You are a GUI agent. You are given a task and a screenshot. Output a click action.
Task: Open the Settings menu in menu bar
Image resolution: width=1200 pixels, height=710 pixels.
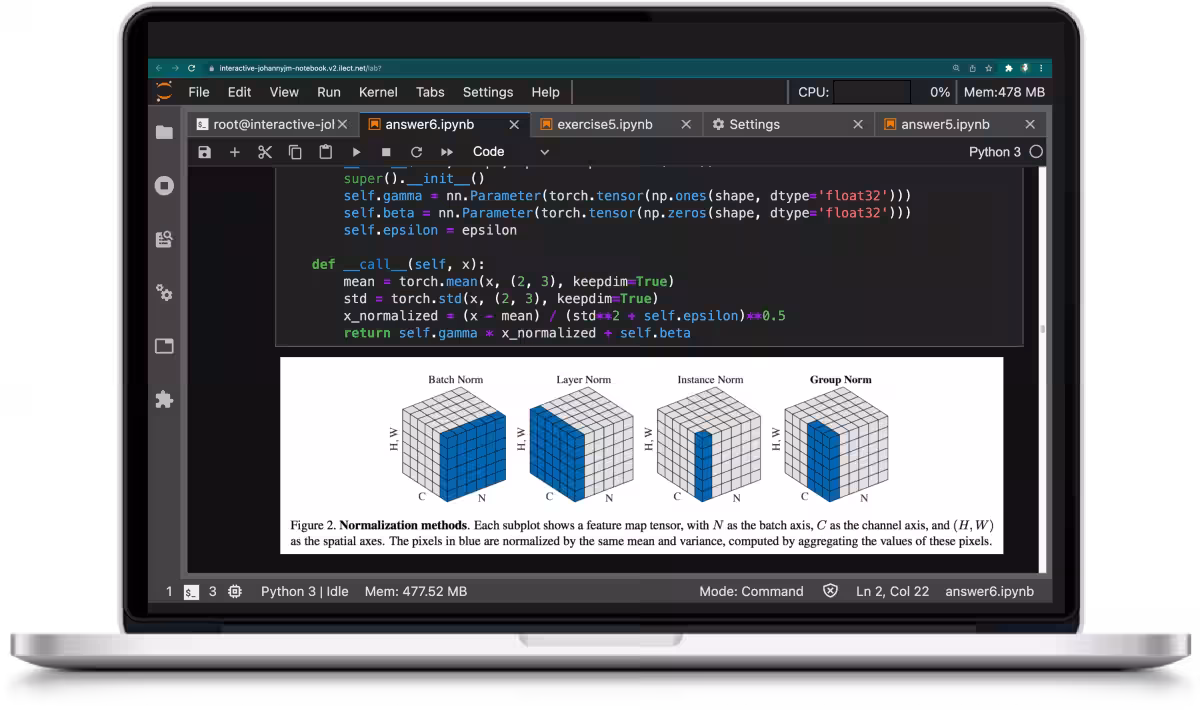pos(488,92)
